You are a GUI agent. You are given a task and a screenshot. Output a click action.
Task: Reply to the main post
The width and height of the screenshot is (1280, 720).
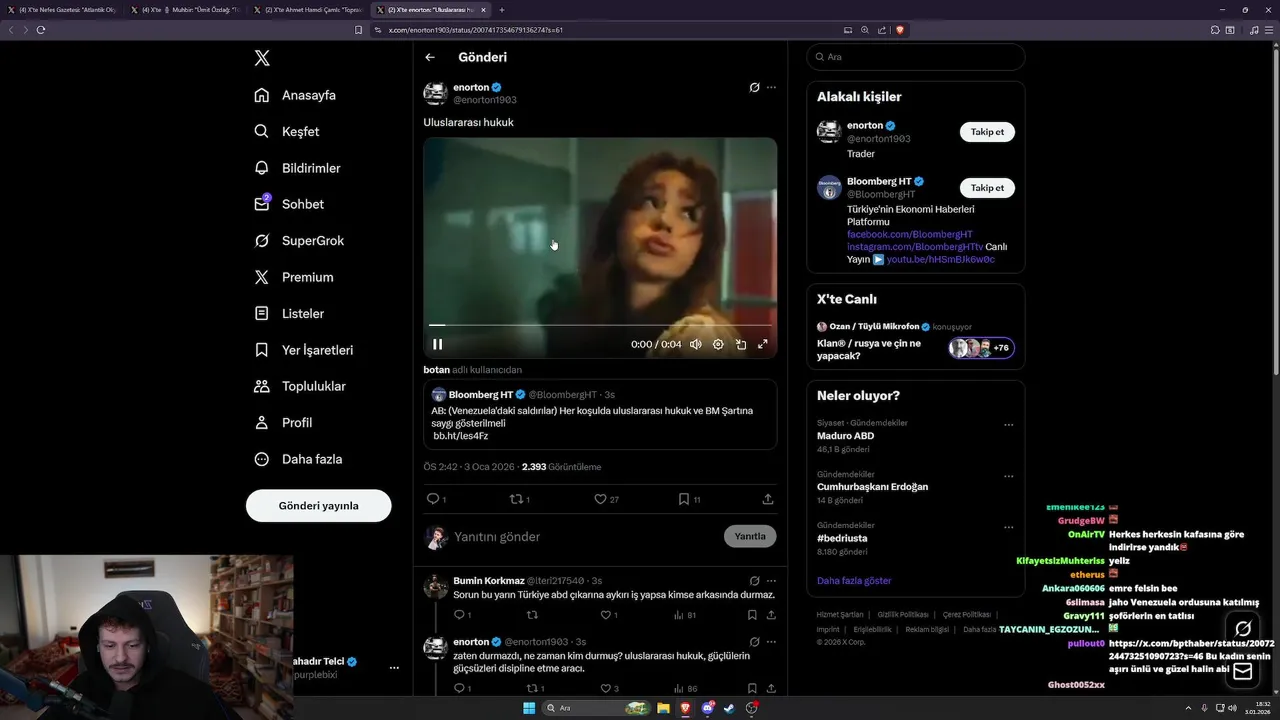pyautogui.click(x=435, y=499)
